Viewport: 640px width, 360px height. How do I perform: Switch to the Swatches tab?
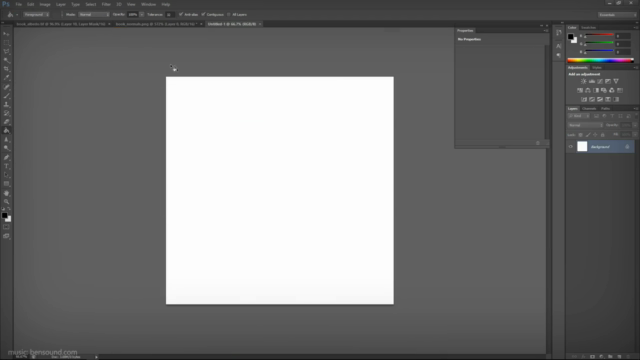coord(589,28)
